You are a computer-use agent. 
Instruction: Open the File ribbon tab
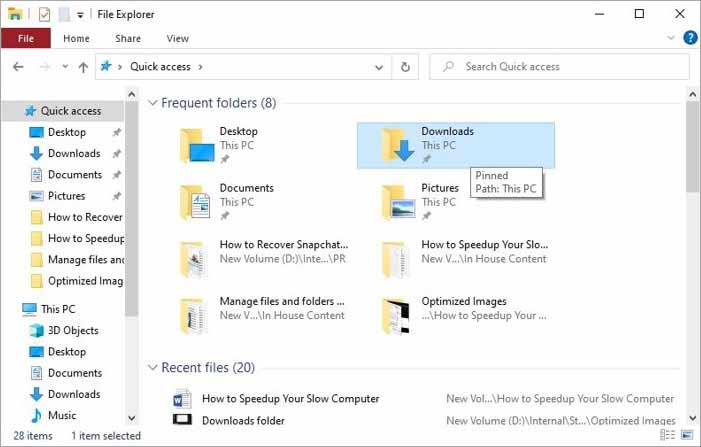click(x=25, y=38)
